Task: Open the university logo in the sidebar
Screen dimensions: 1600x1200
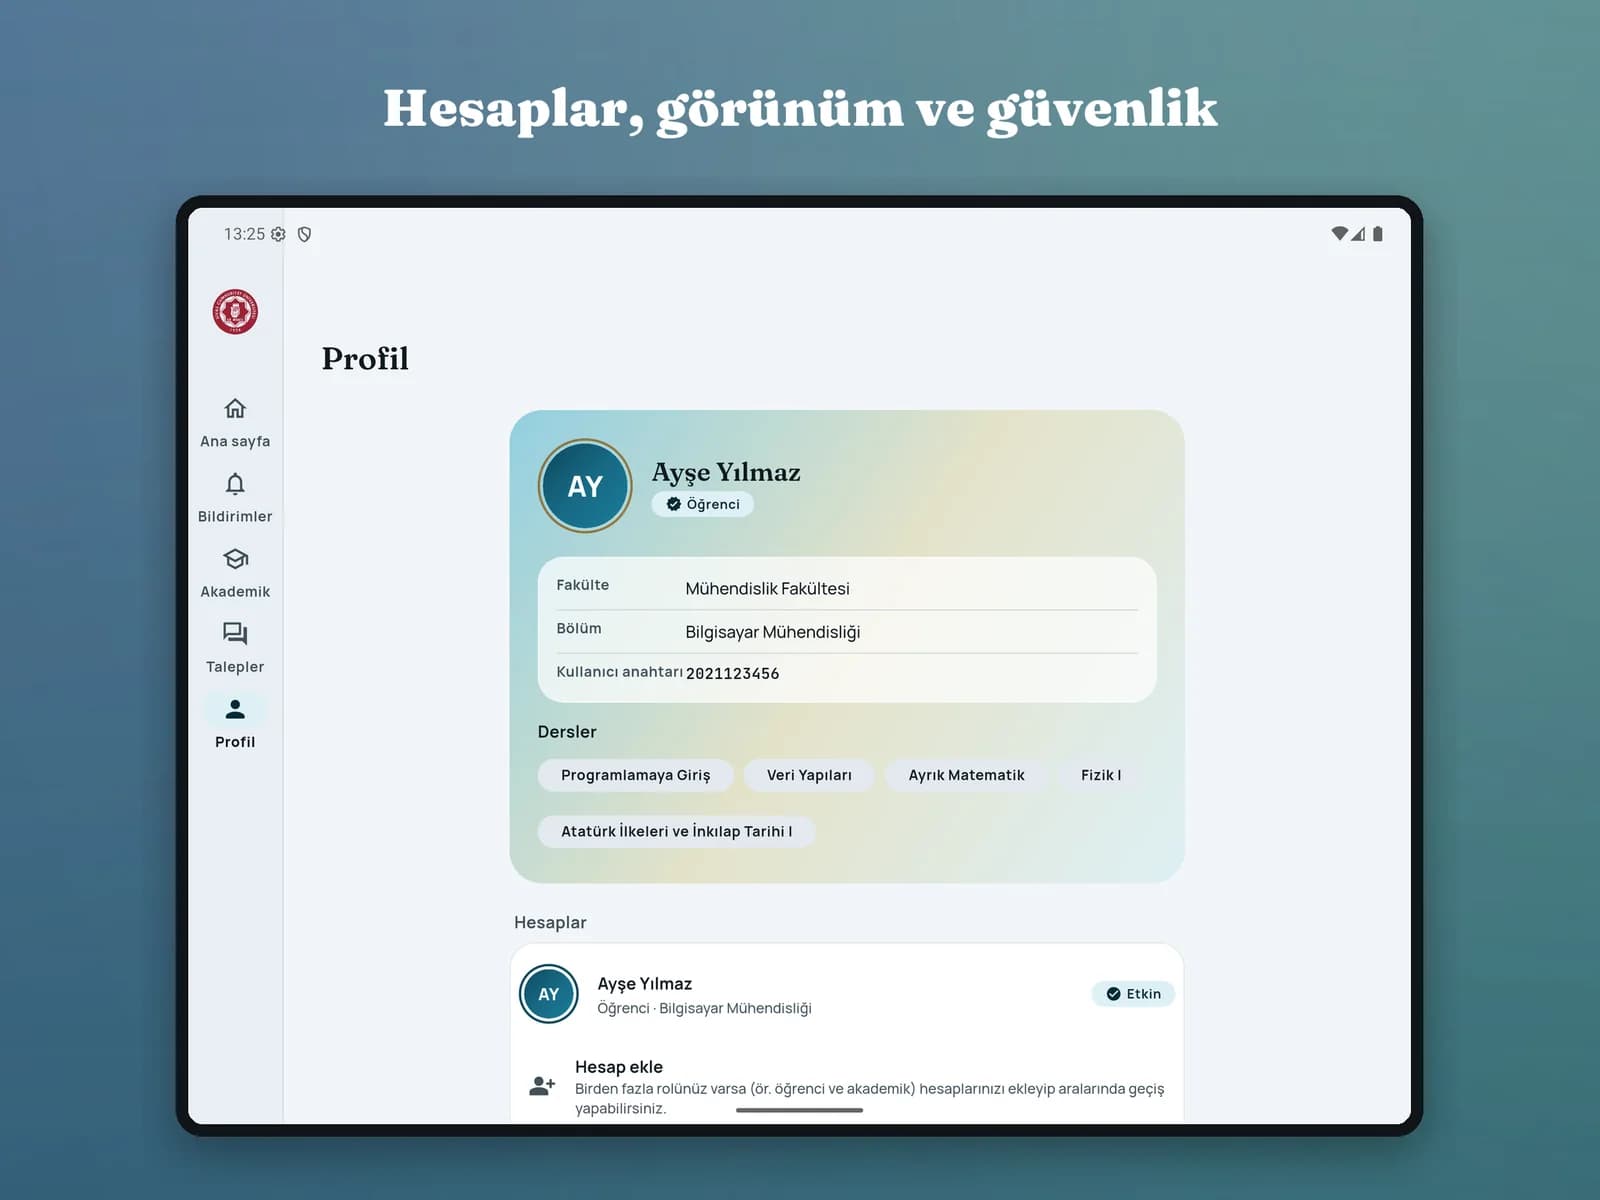Action: (x=235, y=312)
